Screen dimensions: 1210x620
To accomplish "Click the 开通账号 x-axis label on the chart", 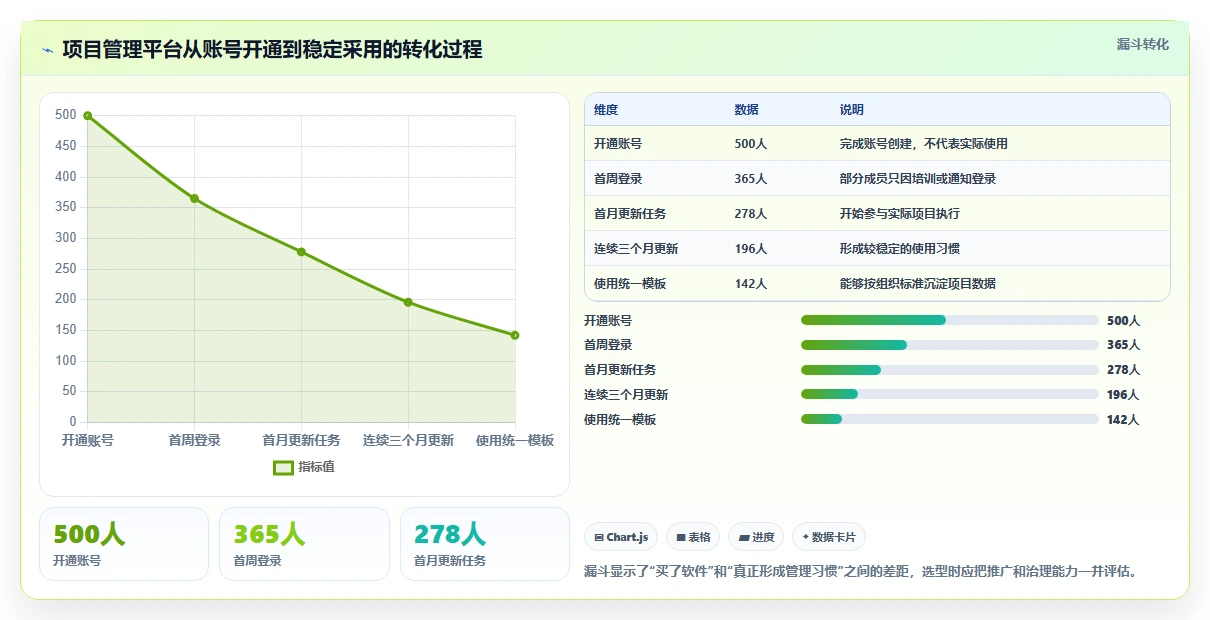I will pyautogui.click(x=88, y=440).
